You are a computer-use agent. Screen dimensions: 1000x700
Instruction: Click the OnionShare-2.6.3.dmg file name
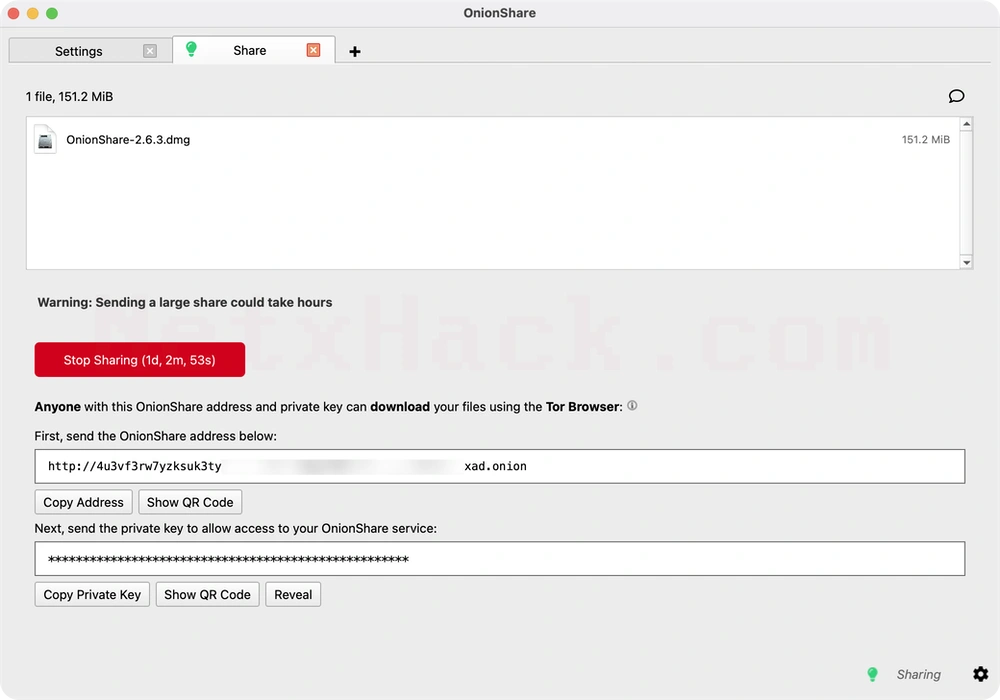pyautogui.click(x=128, y=140)
